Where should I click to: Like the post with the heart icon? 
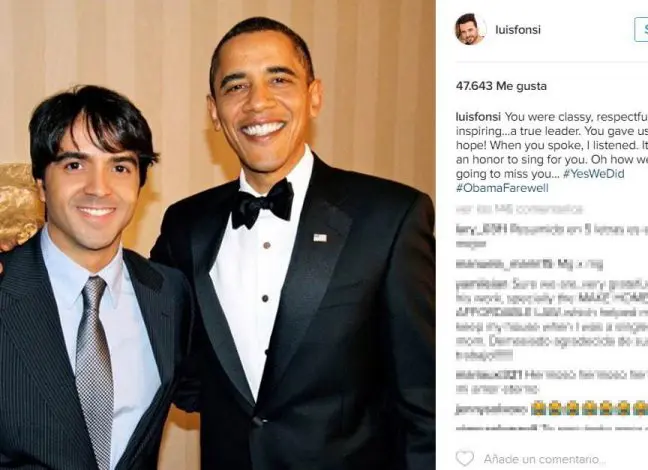pos(465,458)
